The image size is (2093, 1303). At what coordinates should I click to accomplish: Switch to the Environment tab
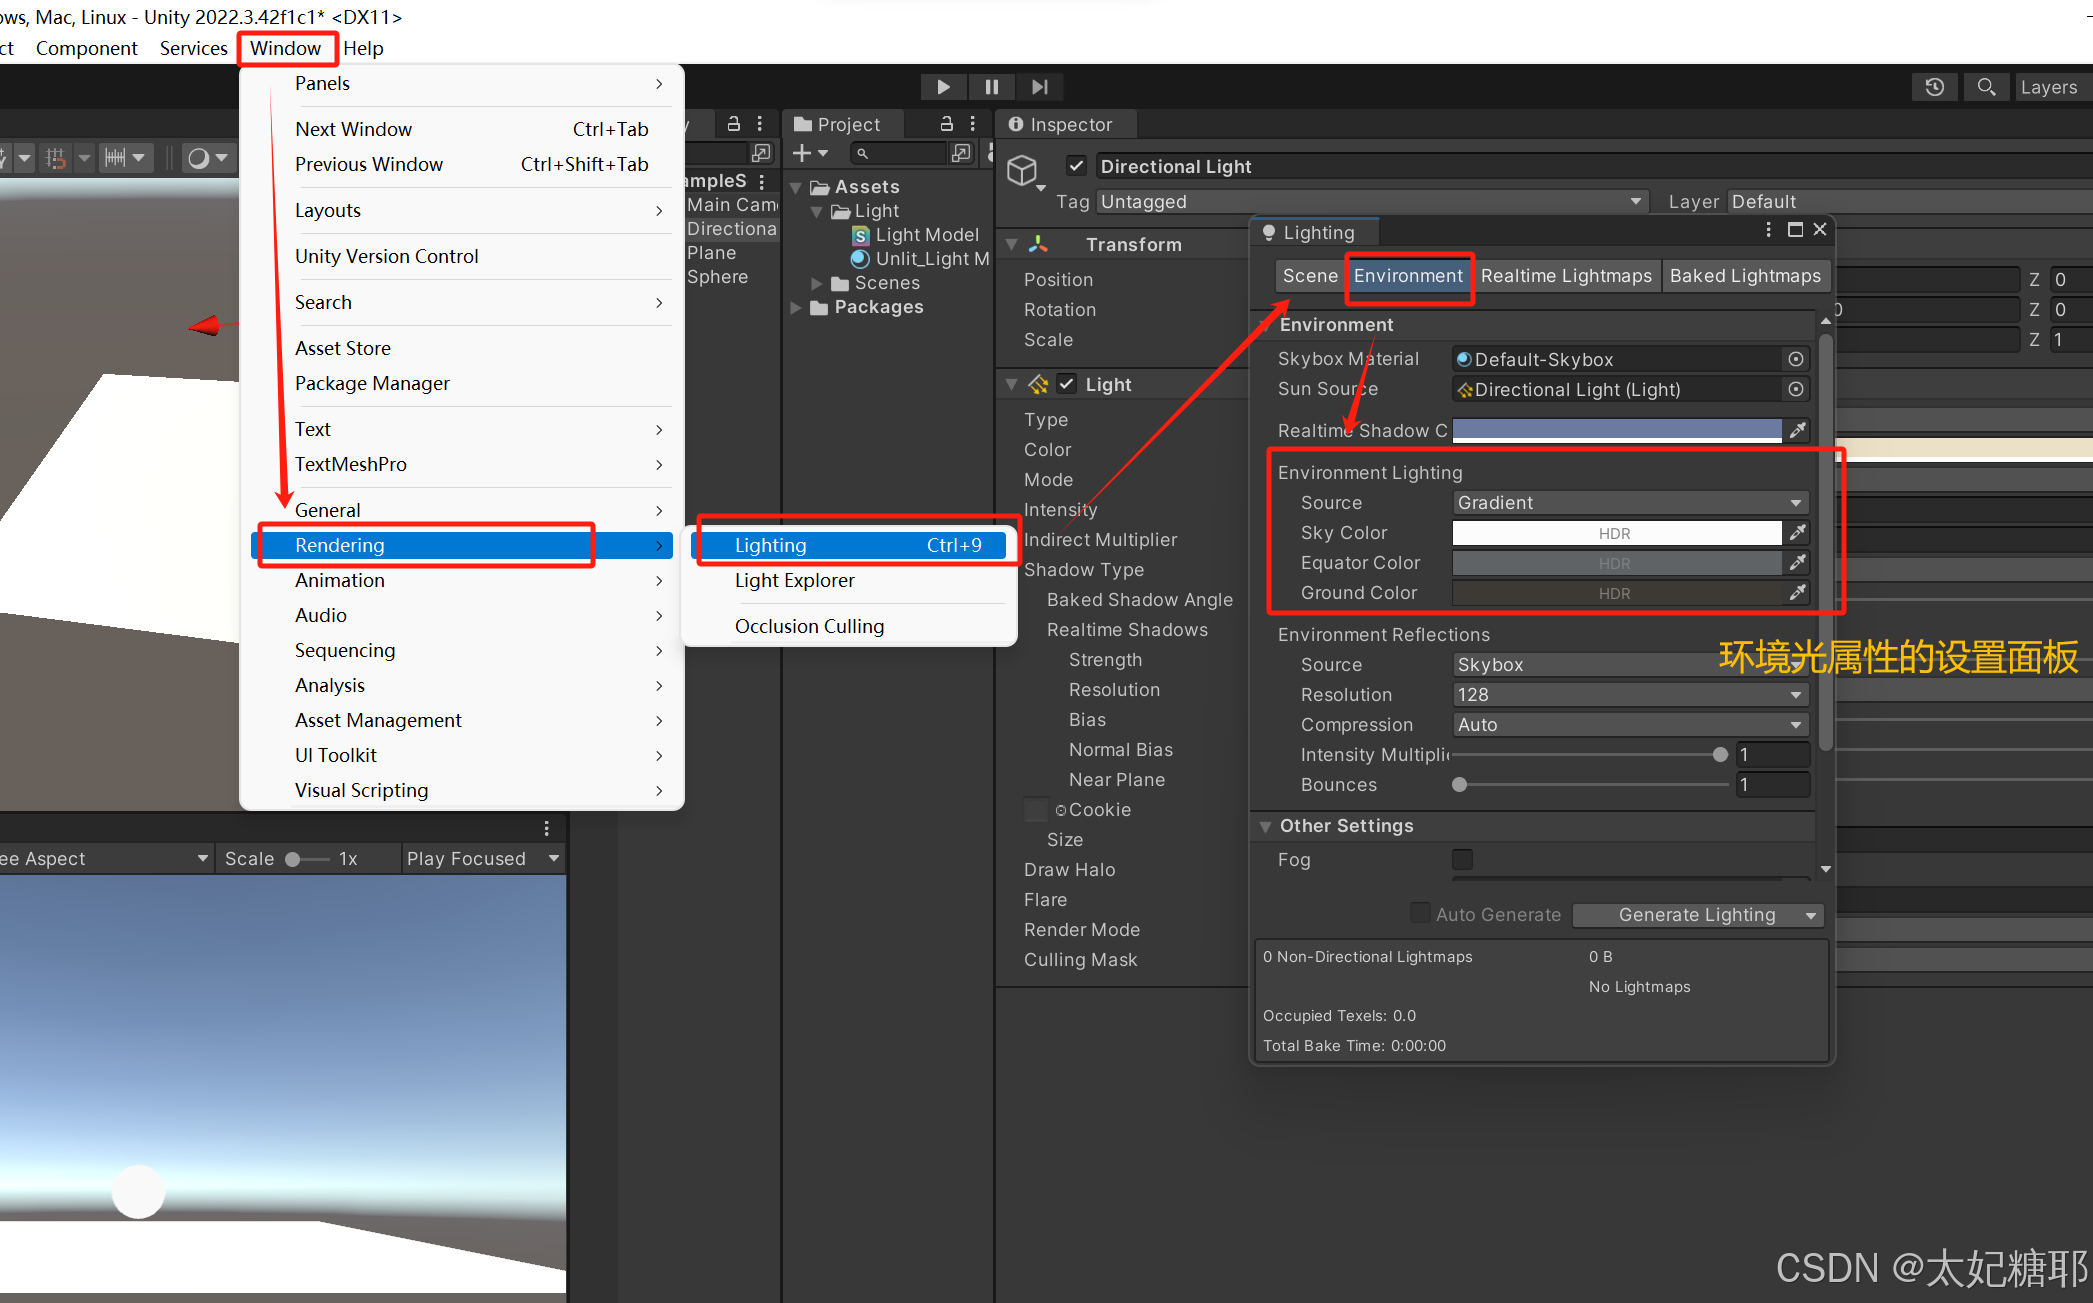tap(1408, 276)
